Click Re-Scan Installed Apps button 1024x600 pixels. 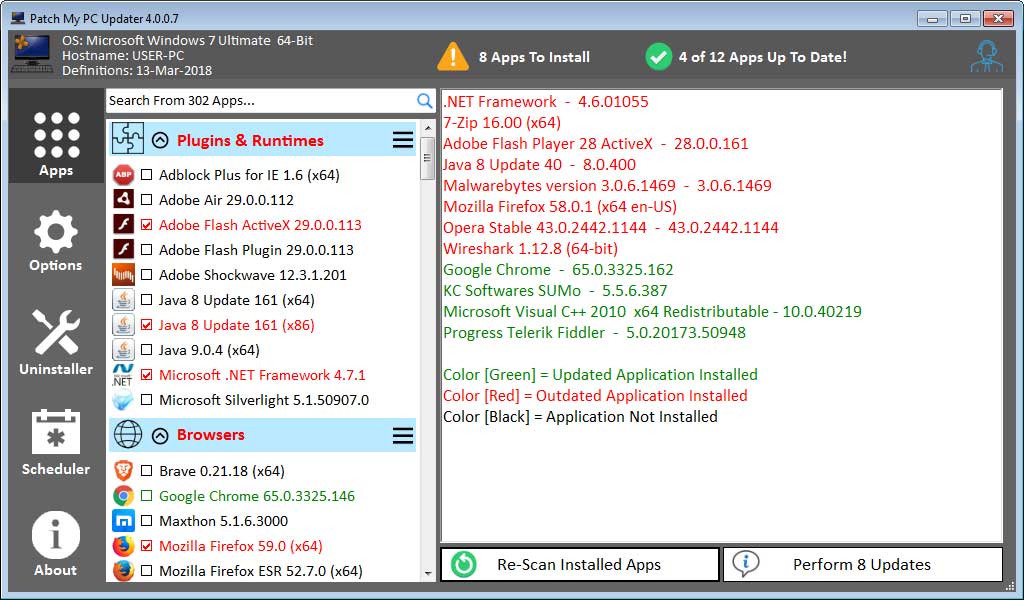(580, 564)
